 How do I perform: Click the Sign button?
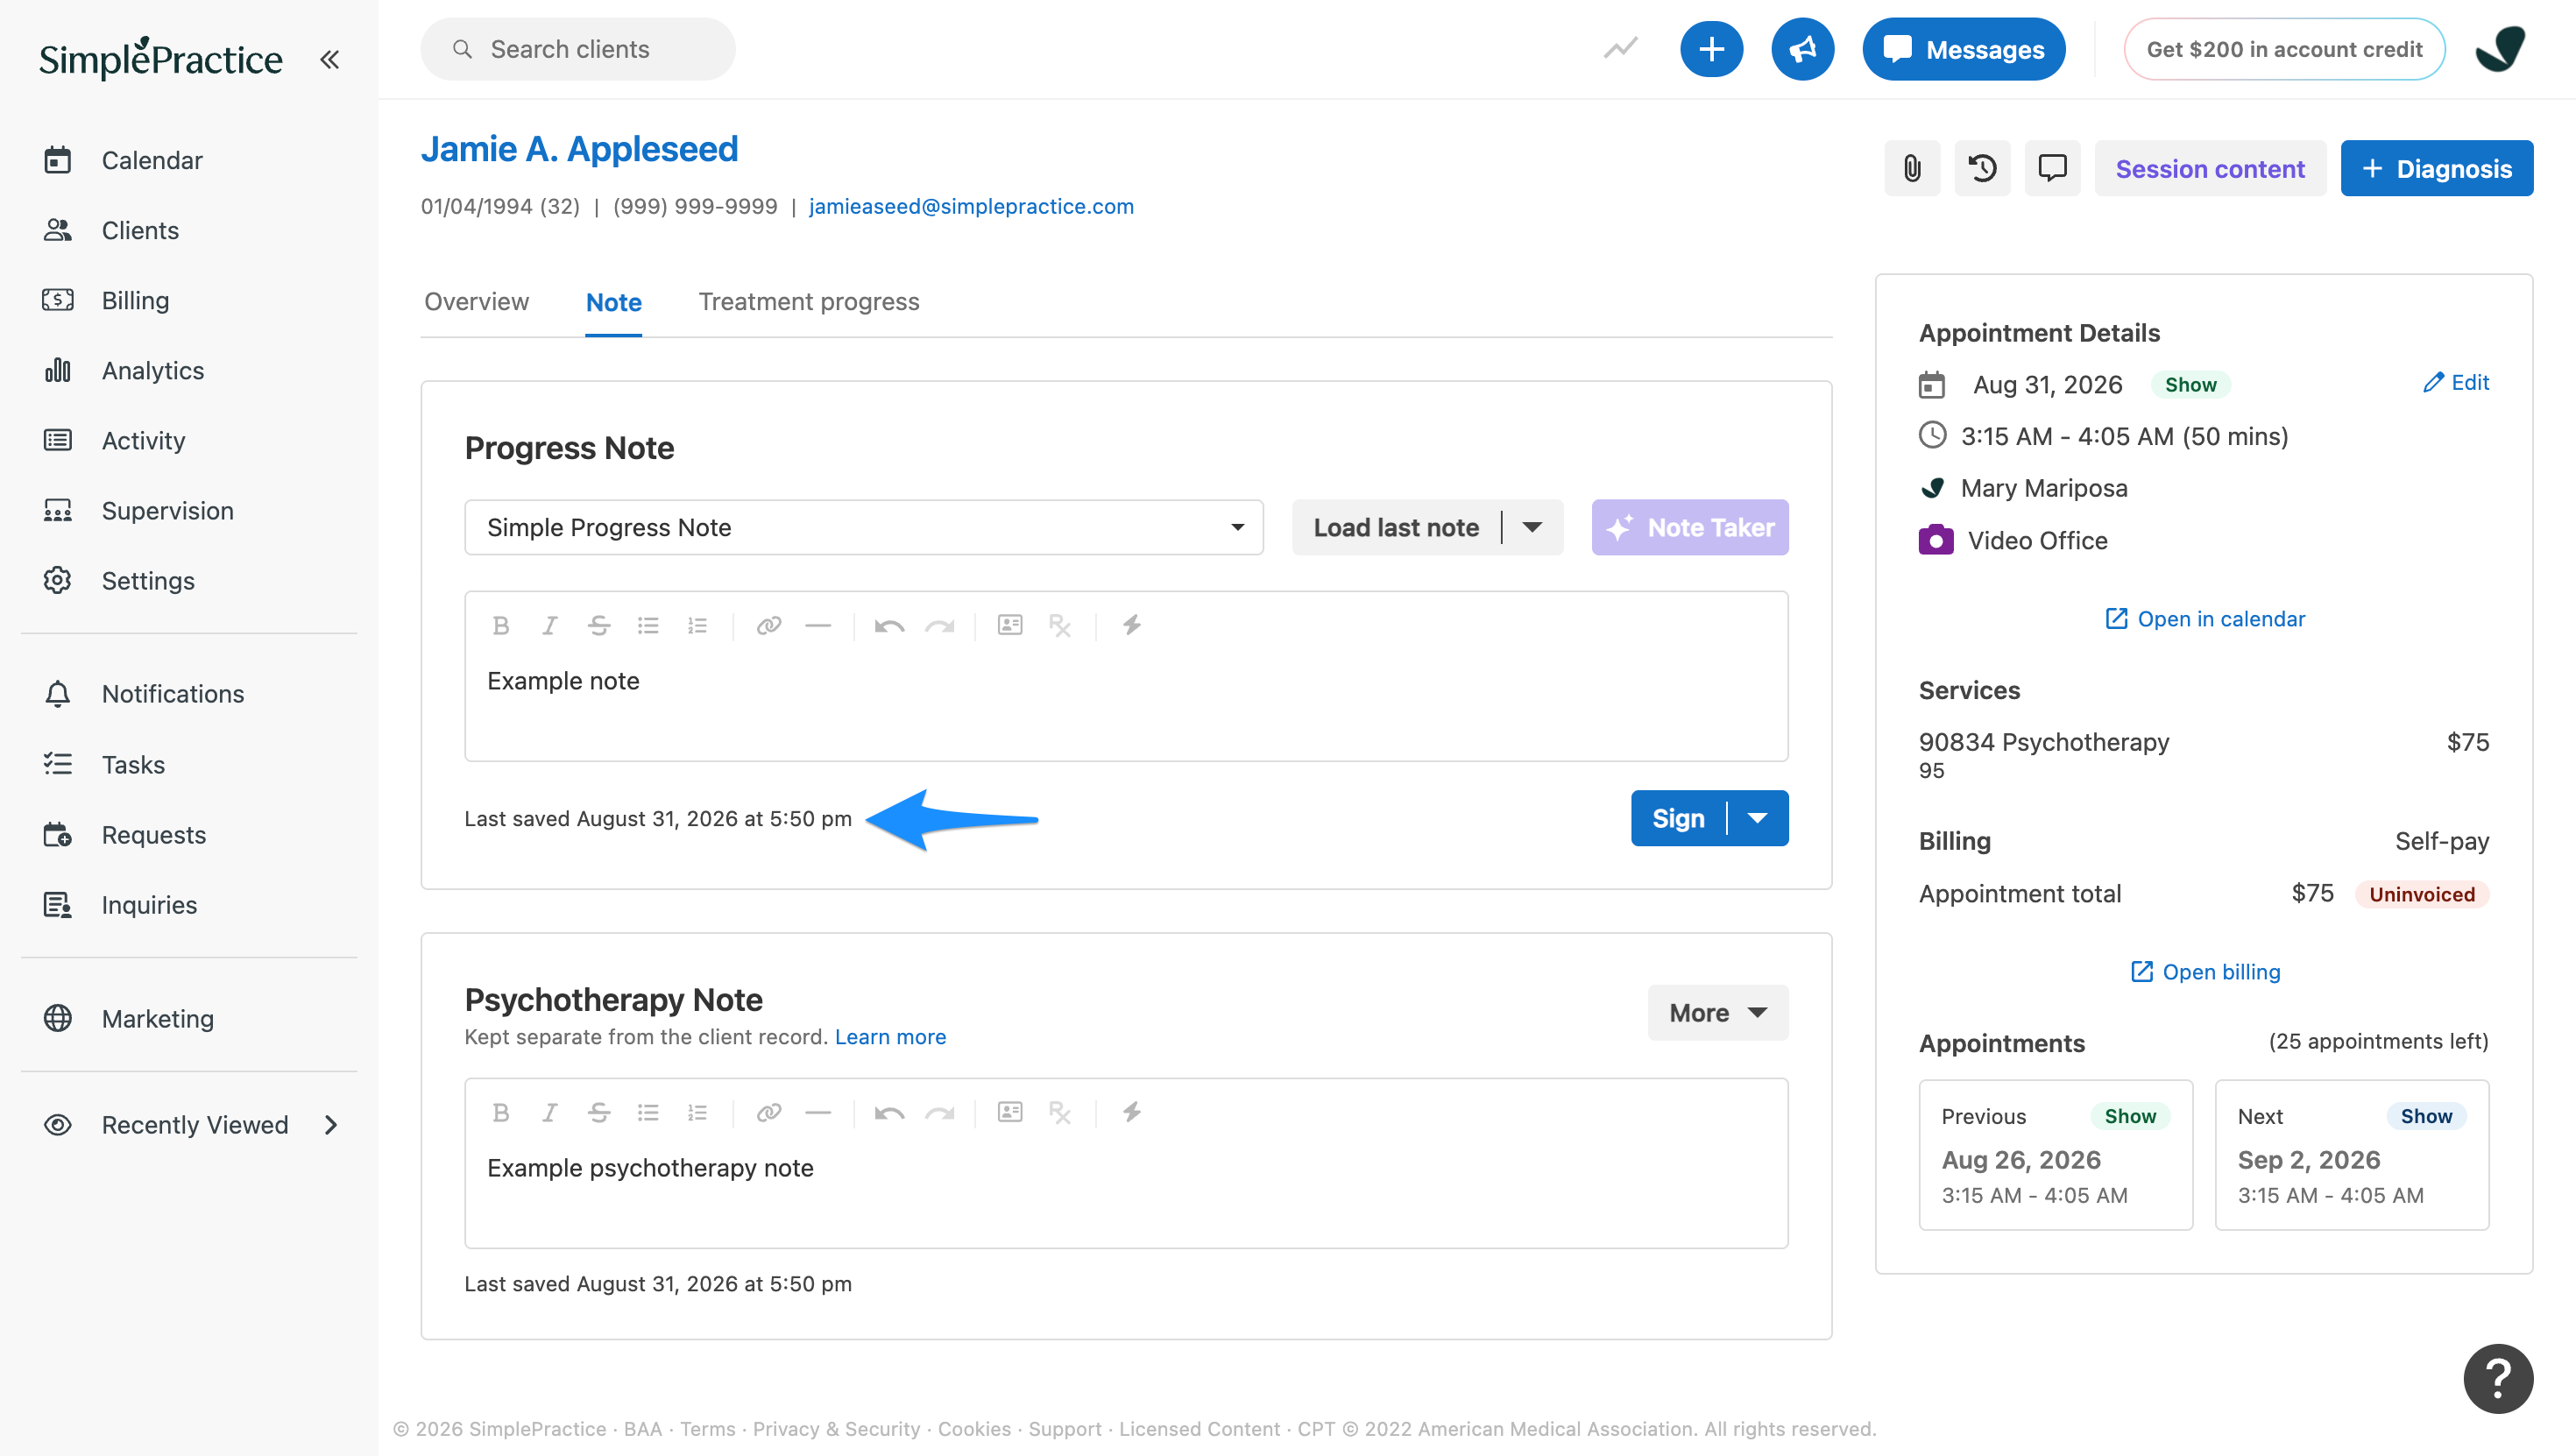(1678, 819)
